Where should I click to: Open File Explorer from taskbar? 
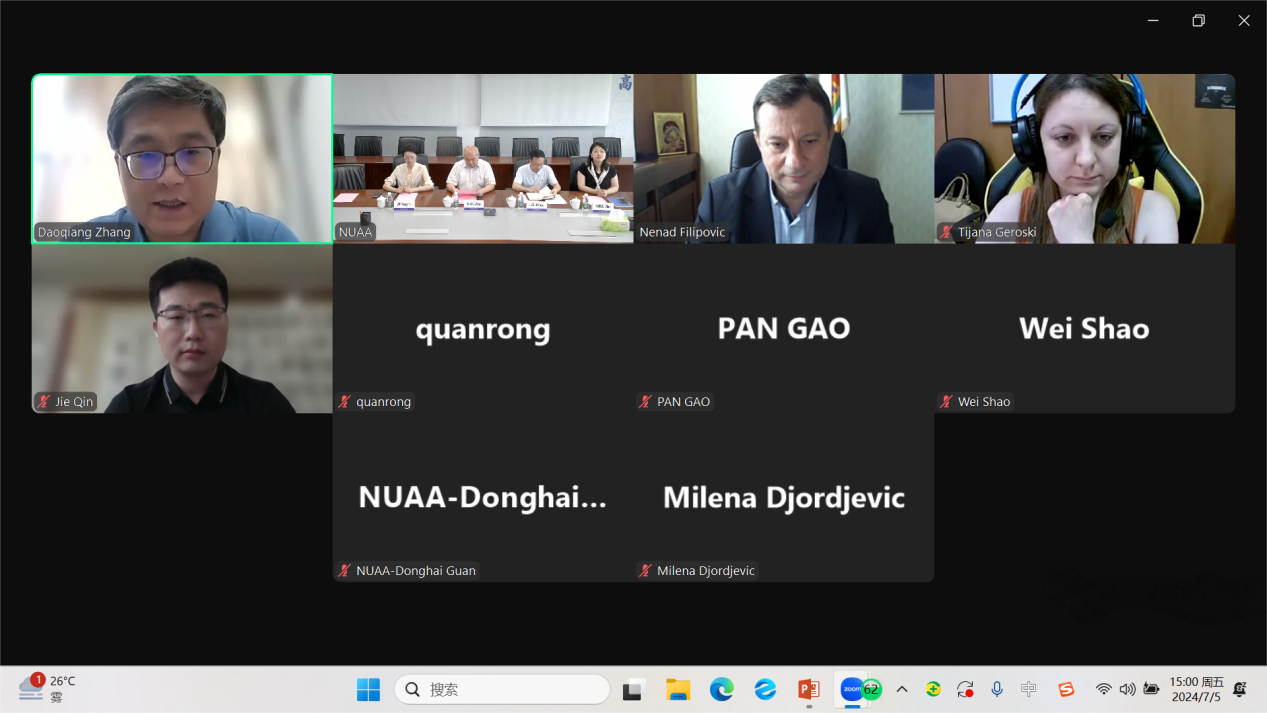pyautogui.click(x=678, y=689)
